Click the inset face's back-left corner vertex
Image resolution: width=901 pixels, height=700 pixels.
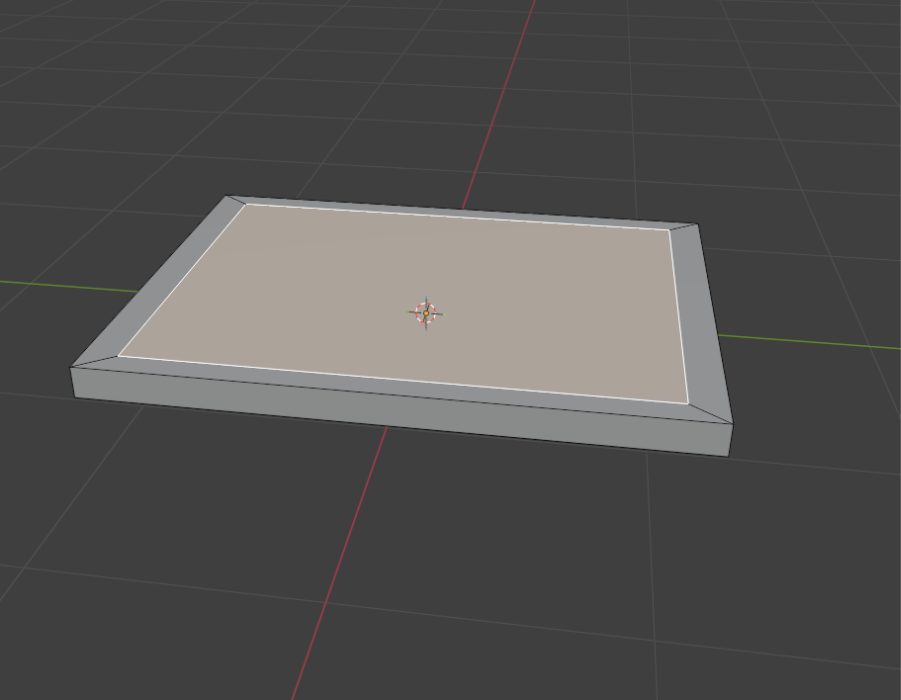(x=246, y=205)
